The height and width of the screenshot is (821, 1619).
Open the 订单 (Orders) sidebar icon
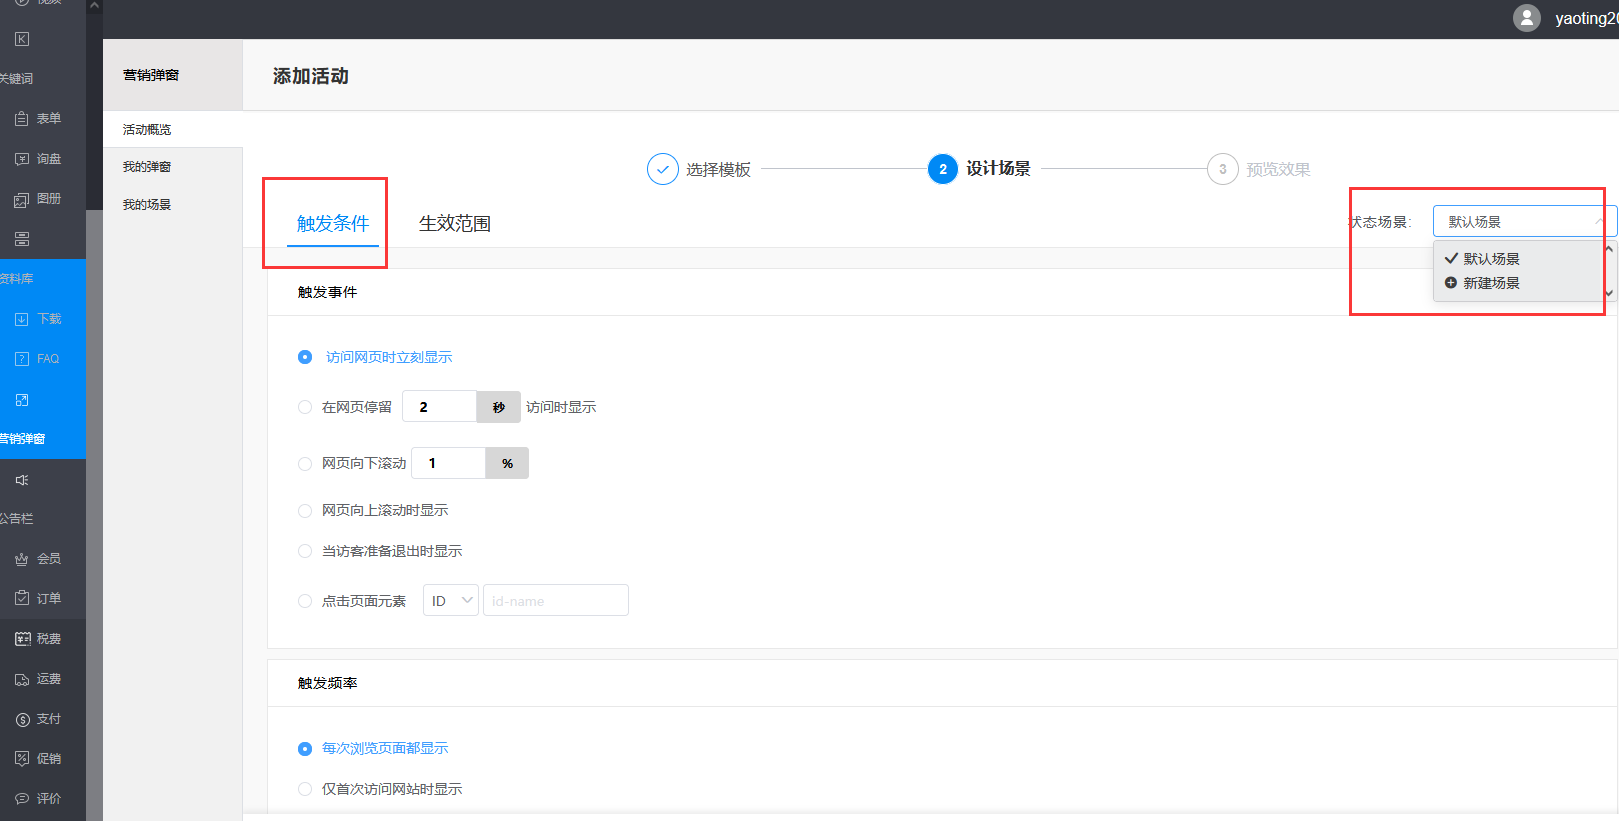(x=22, y=598)
